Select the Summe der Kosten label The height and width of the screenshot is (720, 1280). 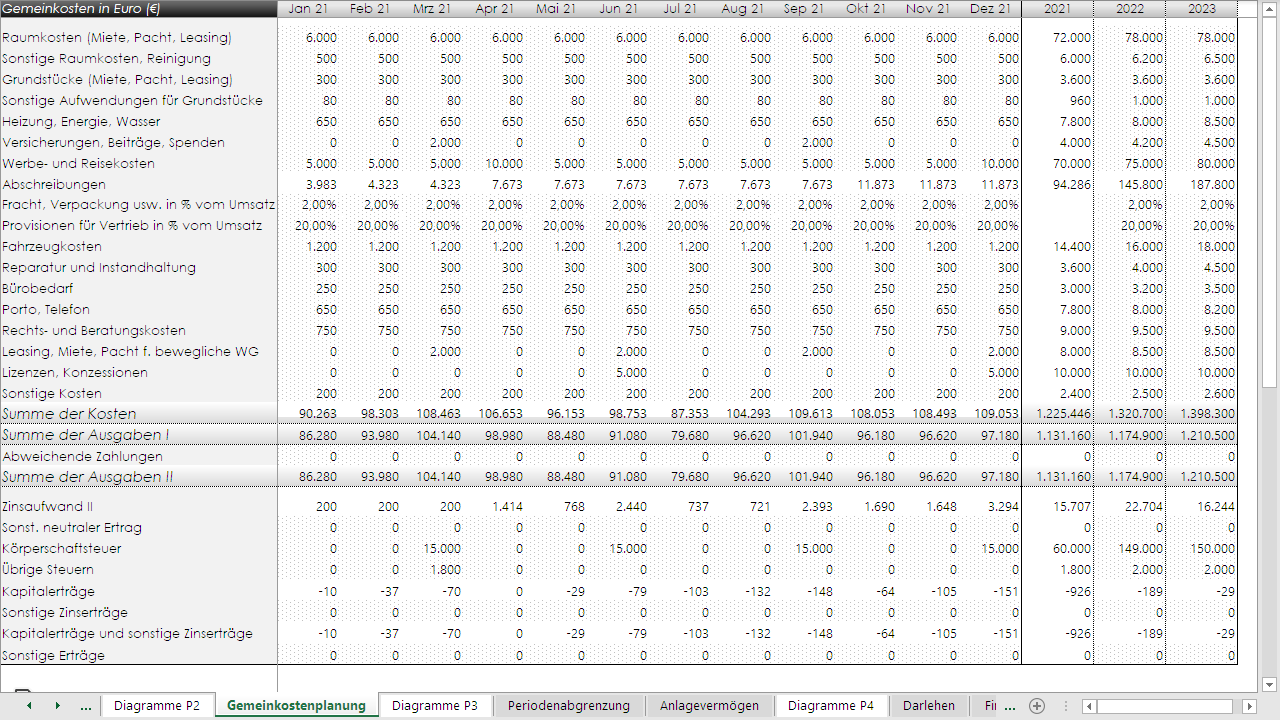pos(69,413)
